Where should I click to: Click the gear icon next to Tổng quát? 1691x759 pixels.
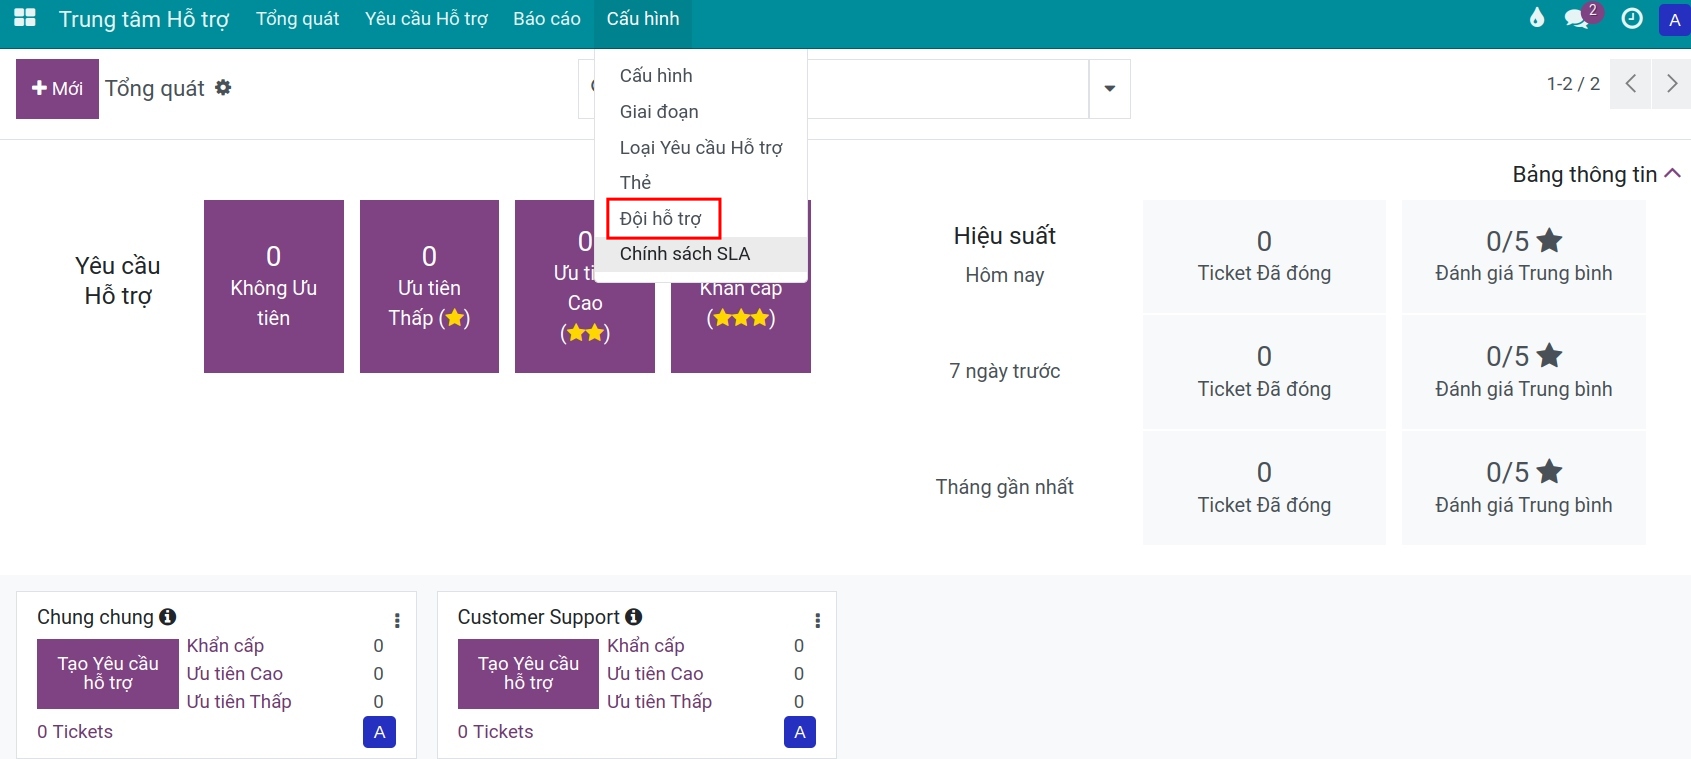[223, 88]
